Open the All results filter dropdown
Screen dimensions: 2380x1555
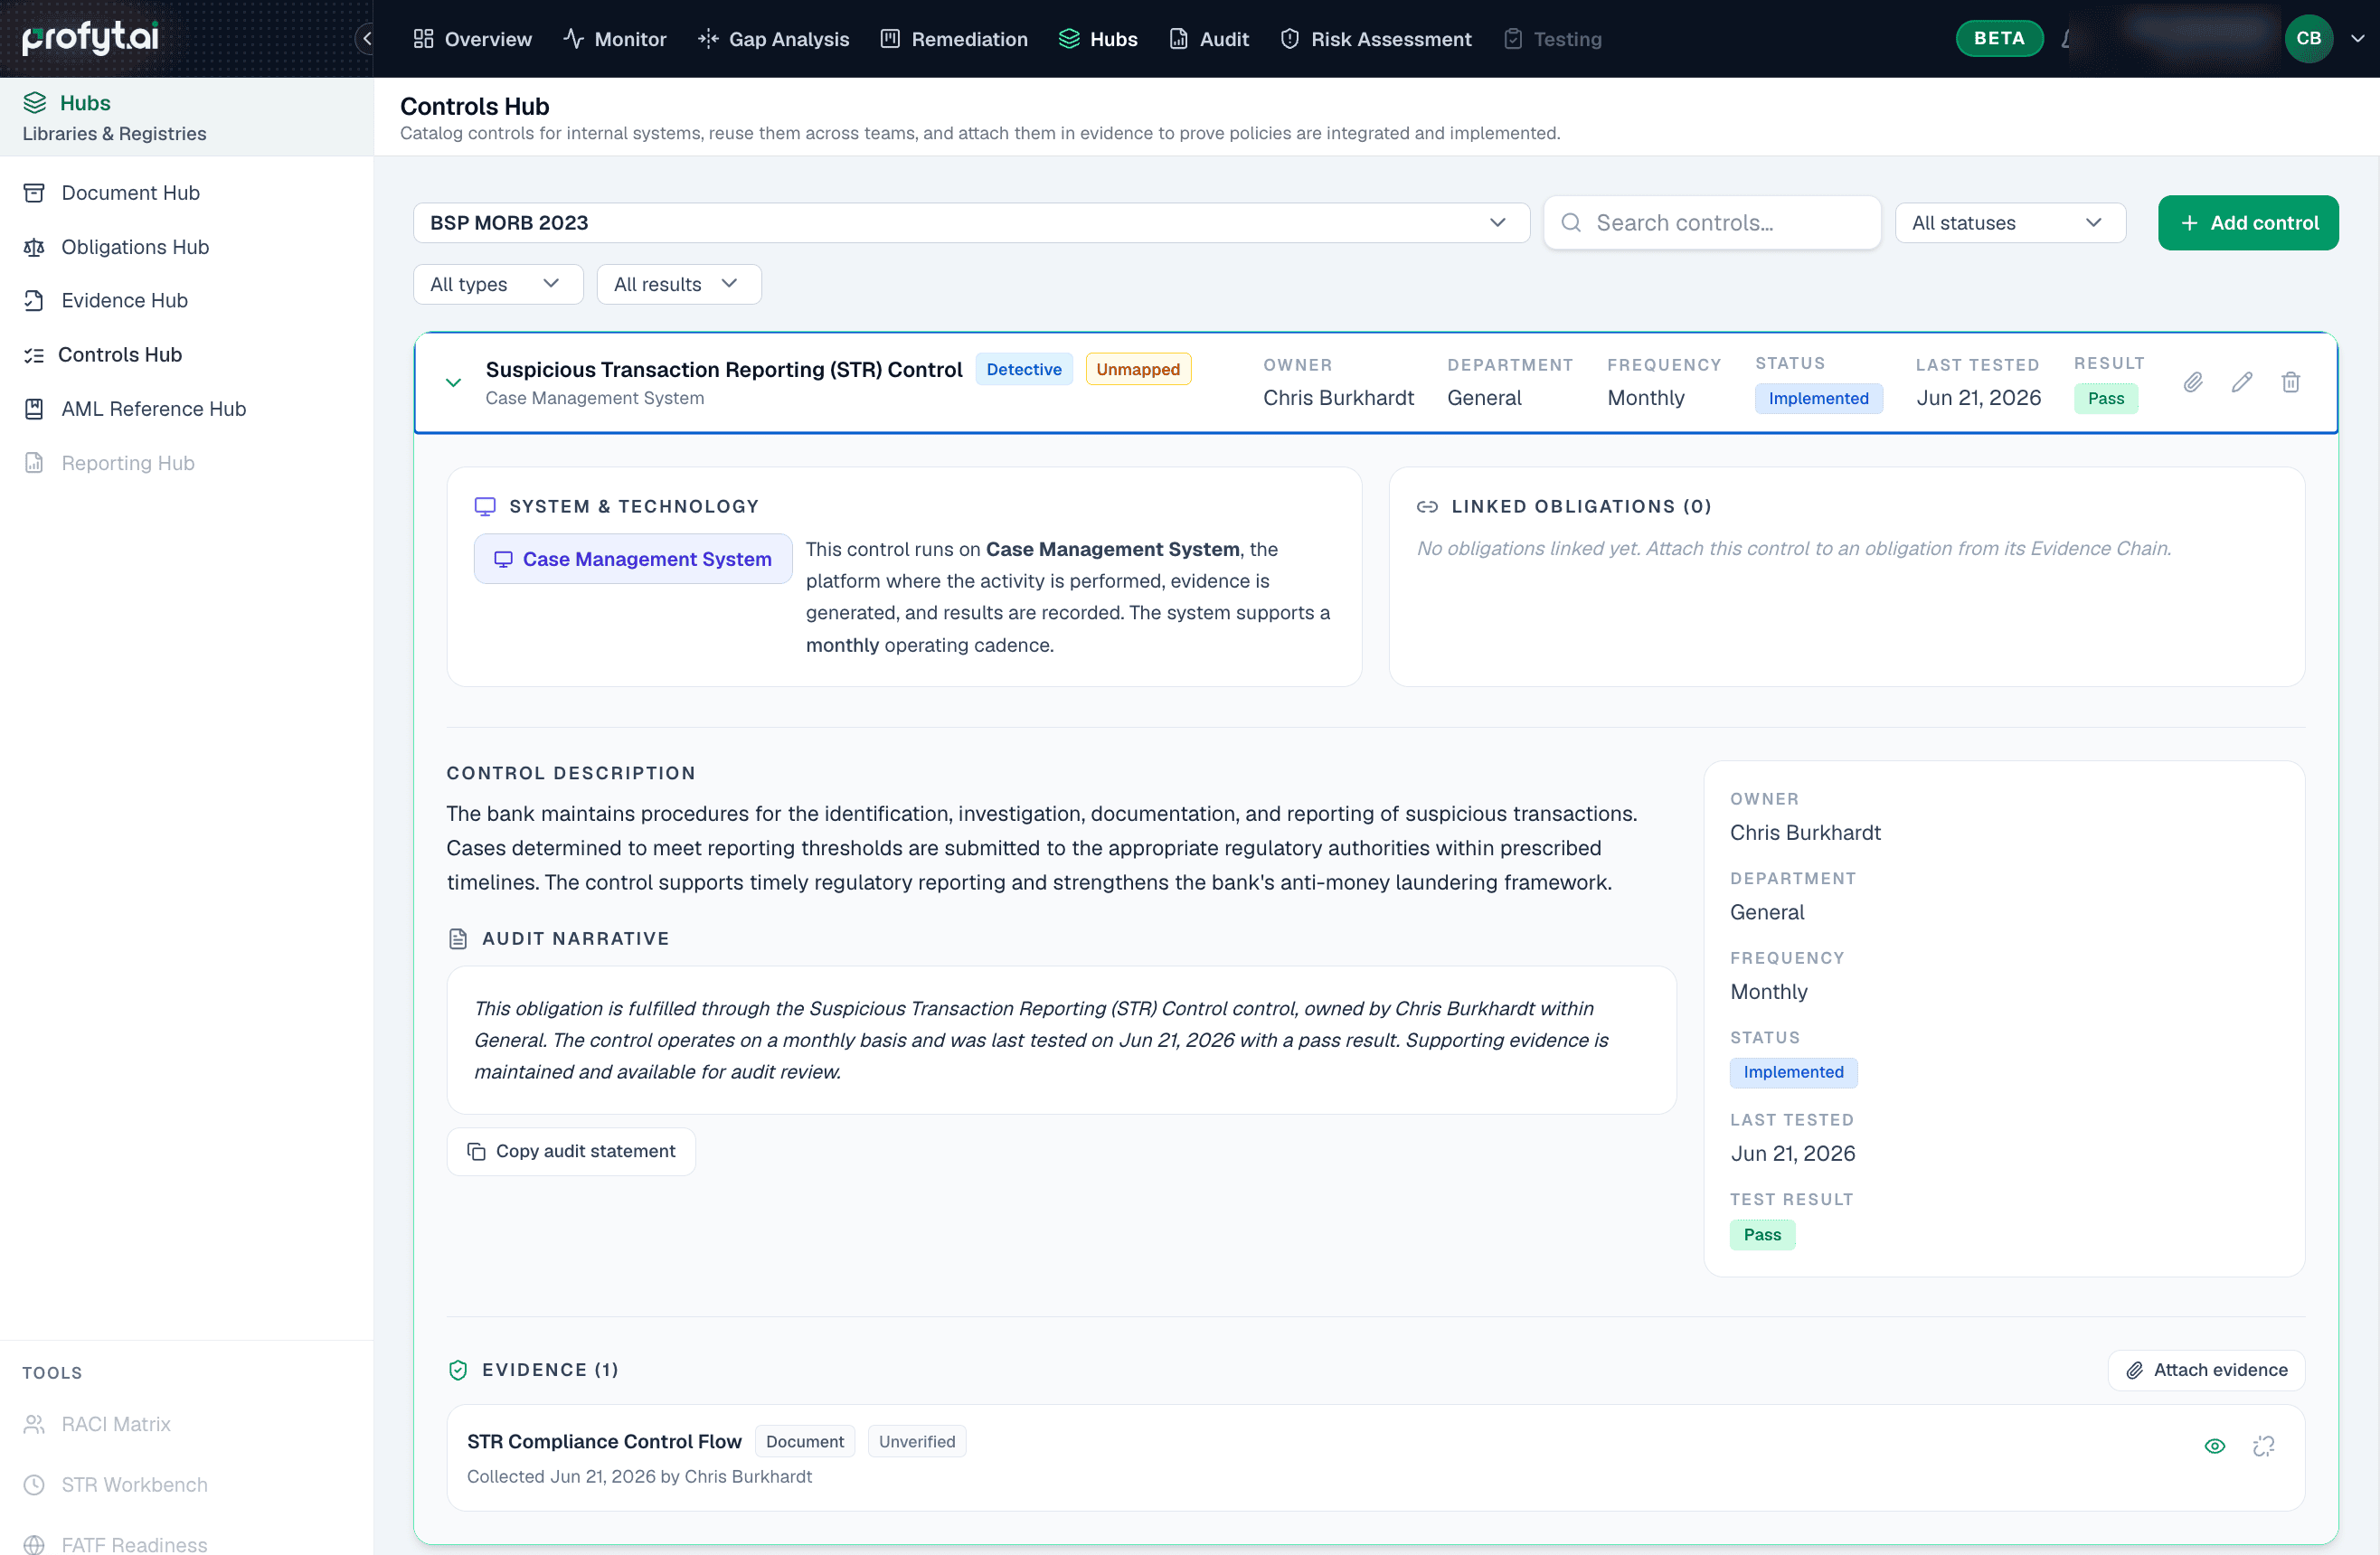pyautogui.click(x=679, y=284)
